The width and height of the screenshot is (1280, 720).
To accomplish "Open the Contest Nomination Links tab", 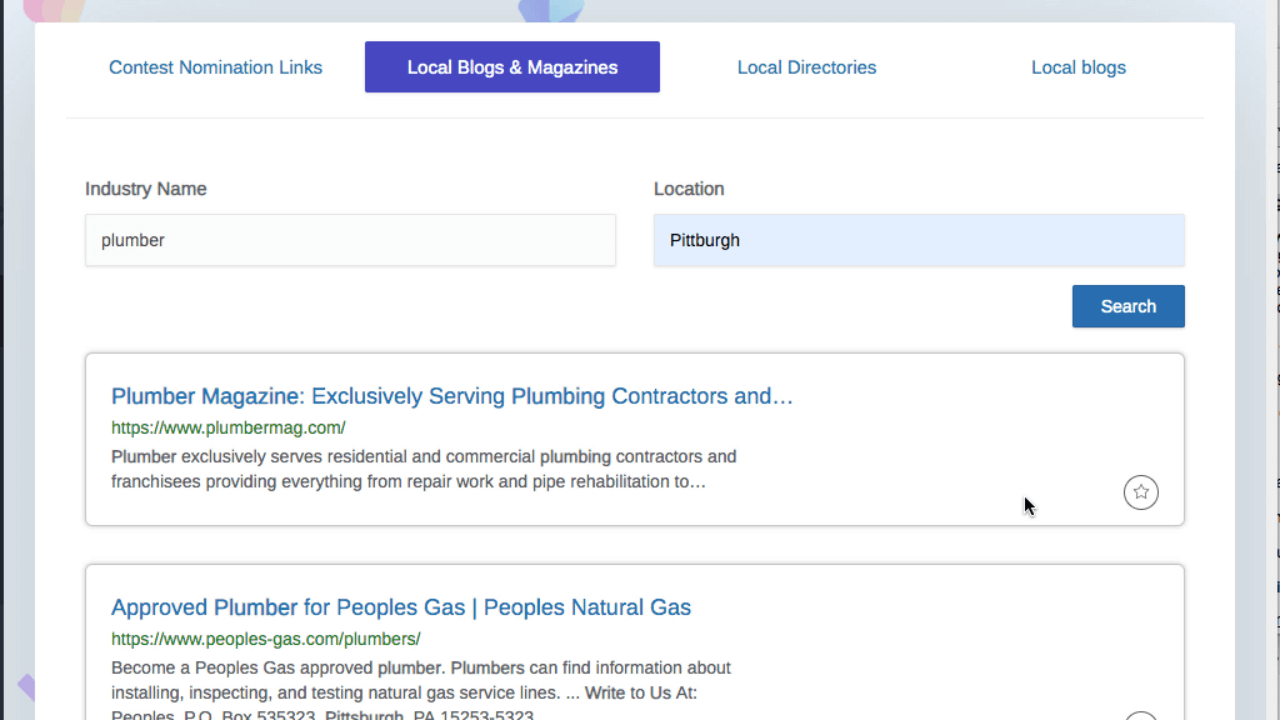I will [215, 67].
